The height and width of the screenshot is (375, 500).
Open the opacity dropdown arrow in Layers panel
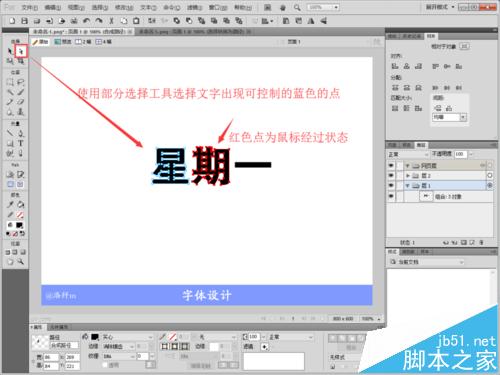[471, 154]
